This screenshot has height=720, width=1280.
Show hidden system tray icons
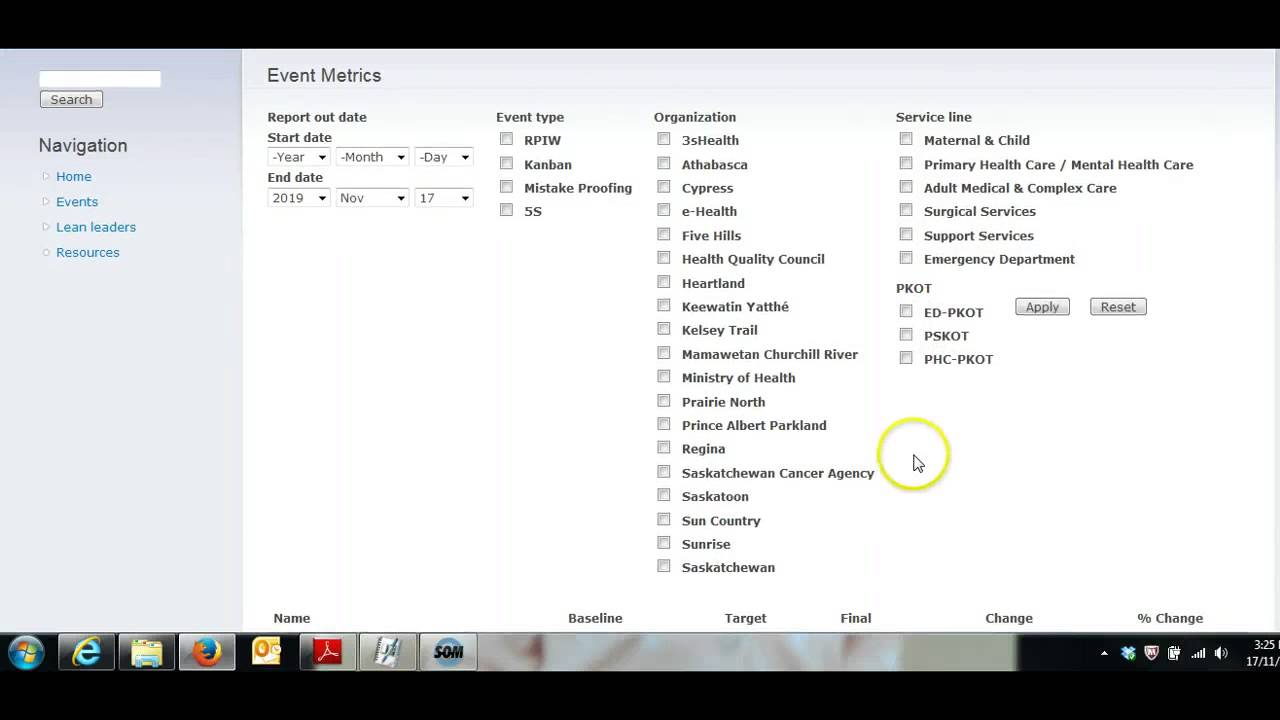(x=1104, y=653)
